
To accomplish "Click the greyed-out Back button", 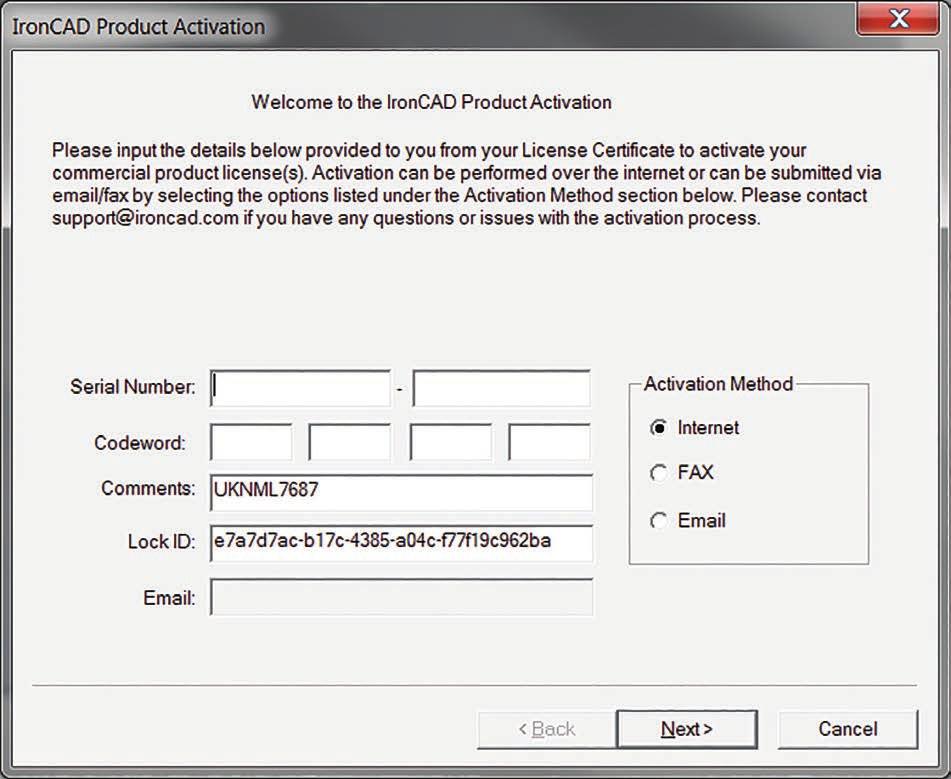I will coord(546,729).
